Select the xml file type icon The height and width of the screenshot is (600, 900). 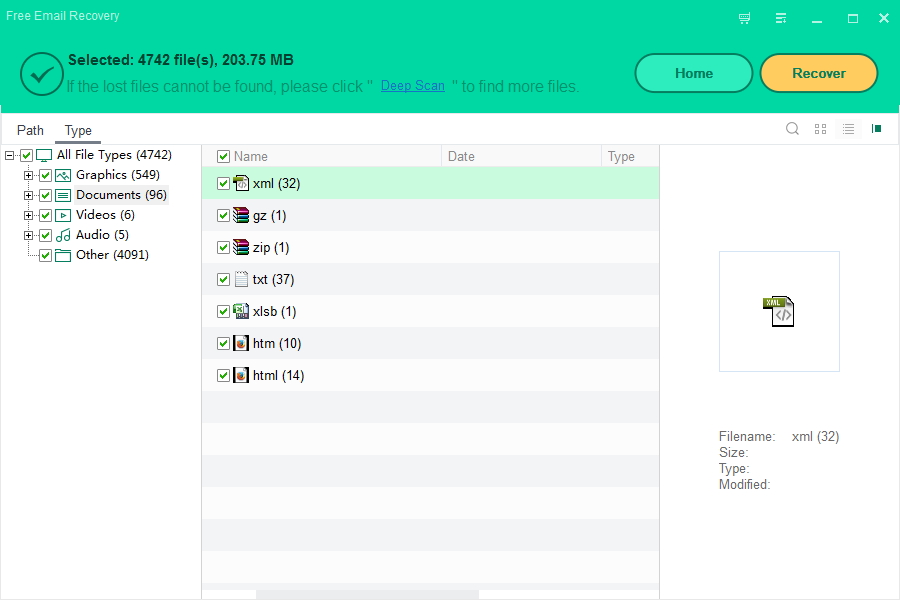[241, 183]
